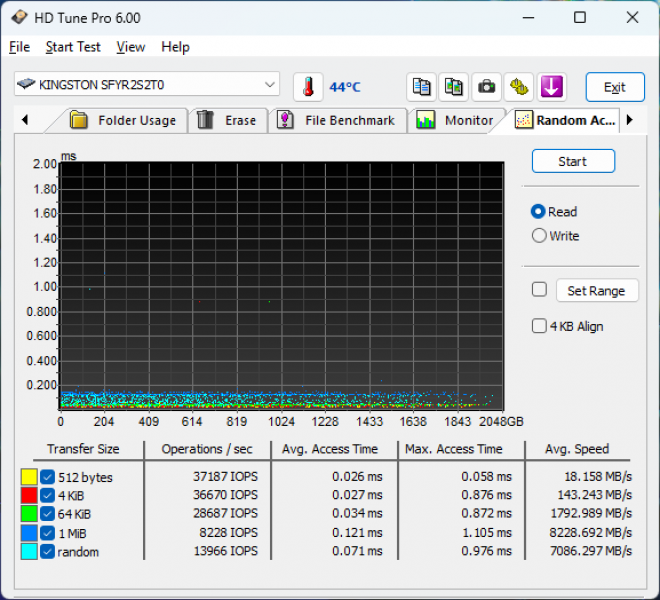Click the purple download arrow icon
The height and width of the screenshot is (600, 660).
point(551,87)
